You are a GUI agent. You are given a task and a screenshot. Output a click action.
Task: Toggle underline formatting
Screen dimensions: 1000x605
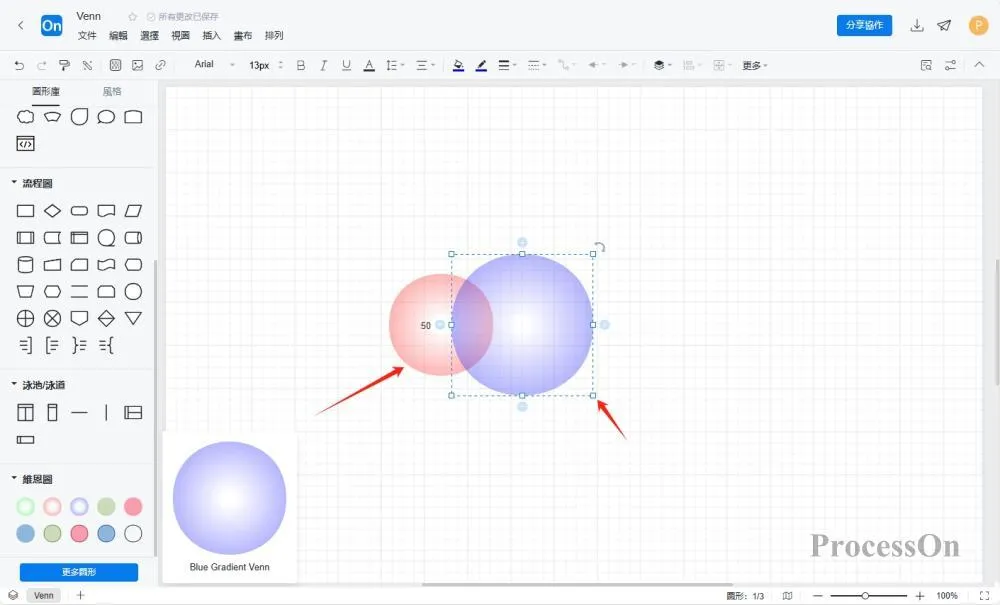tap(346, 65)
